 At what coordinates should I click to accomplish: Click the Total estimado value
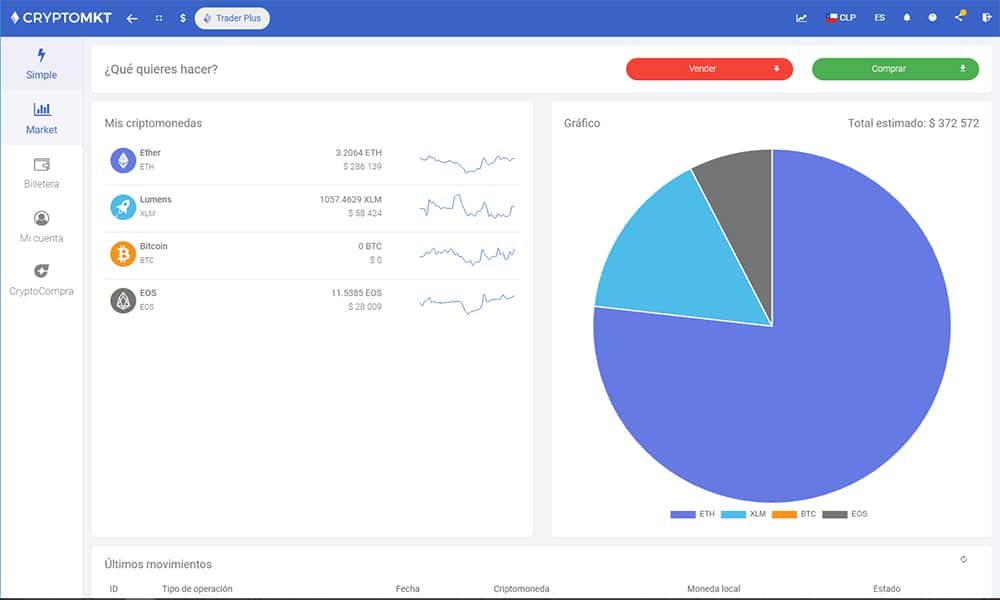pyautogui.click(x=953, y=123)
